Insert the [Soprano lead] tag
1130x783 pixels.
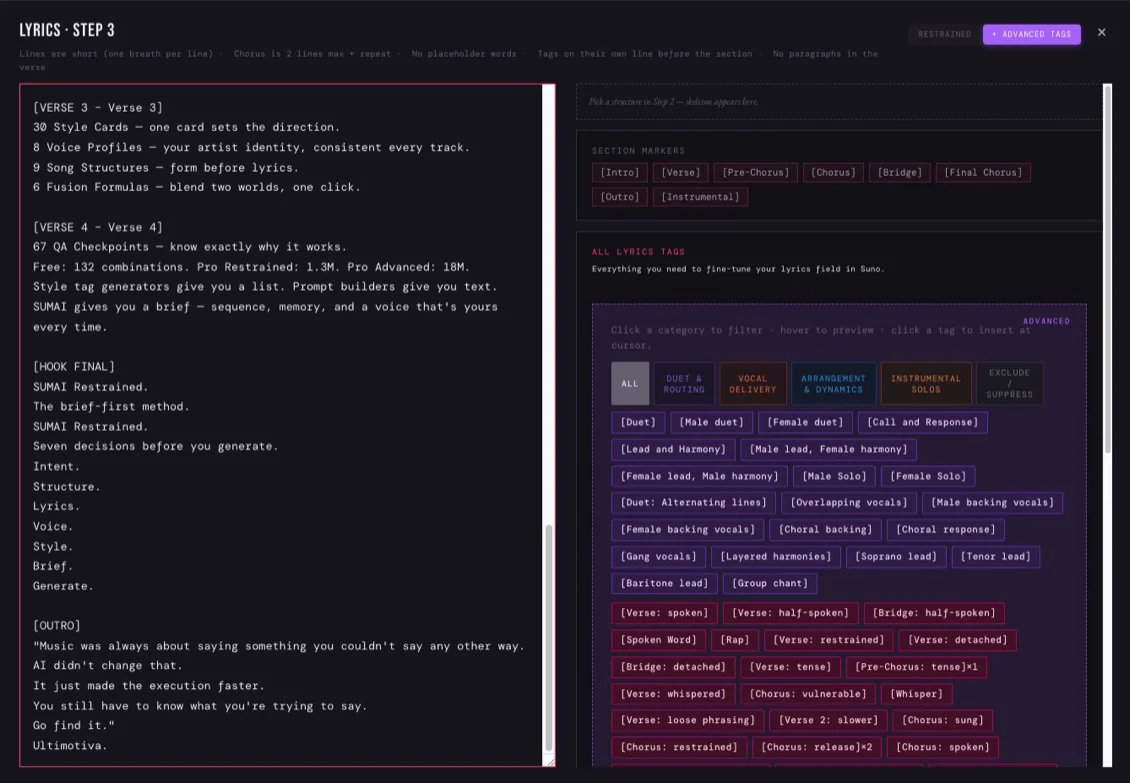pyautogui.click(x=896, y=557)
